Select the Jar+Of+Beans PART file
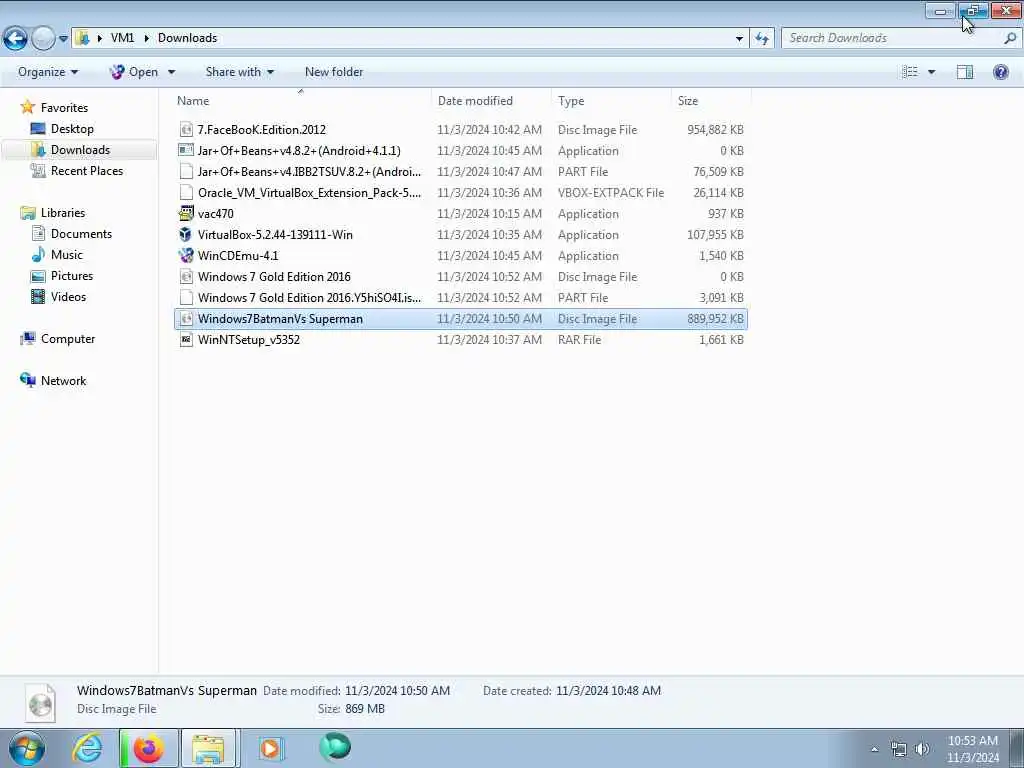Screen dimensions: 1024x768 click(x=460, y=171)
